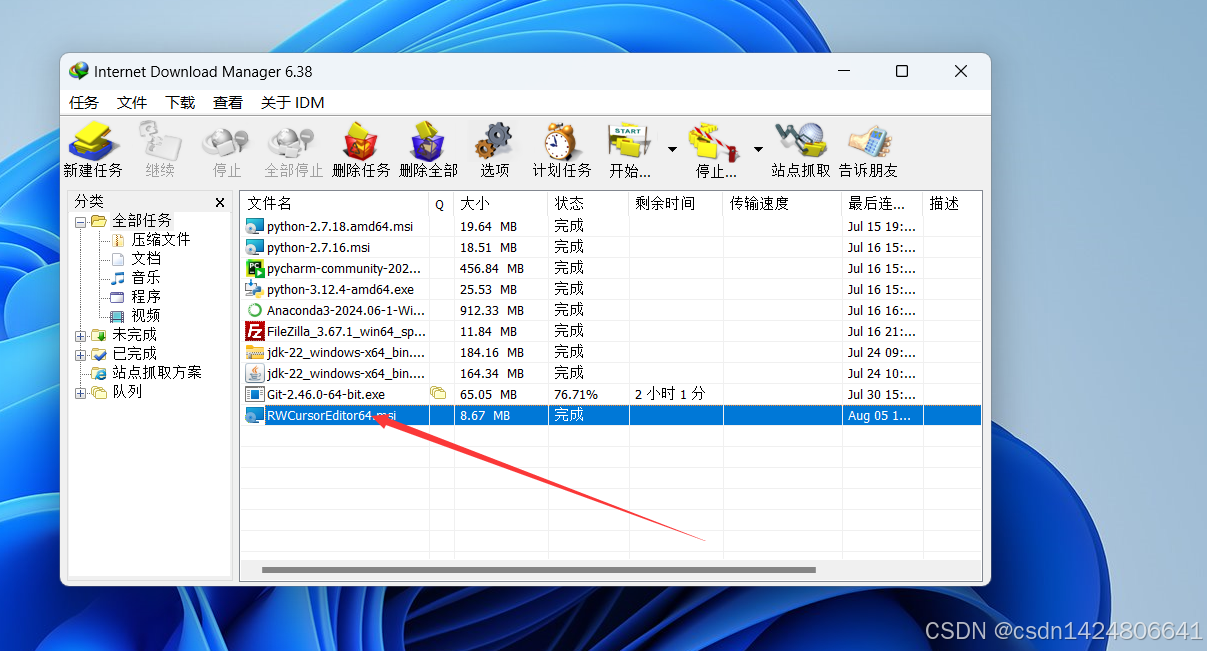Select 音乐 category
1207x651 pixels.
coord(146,278)
